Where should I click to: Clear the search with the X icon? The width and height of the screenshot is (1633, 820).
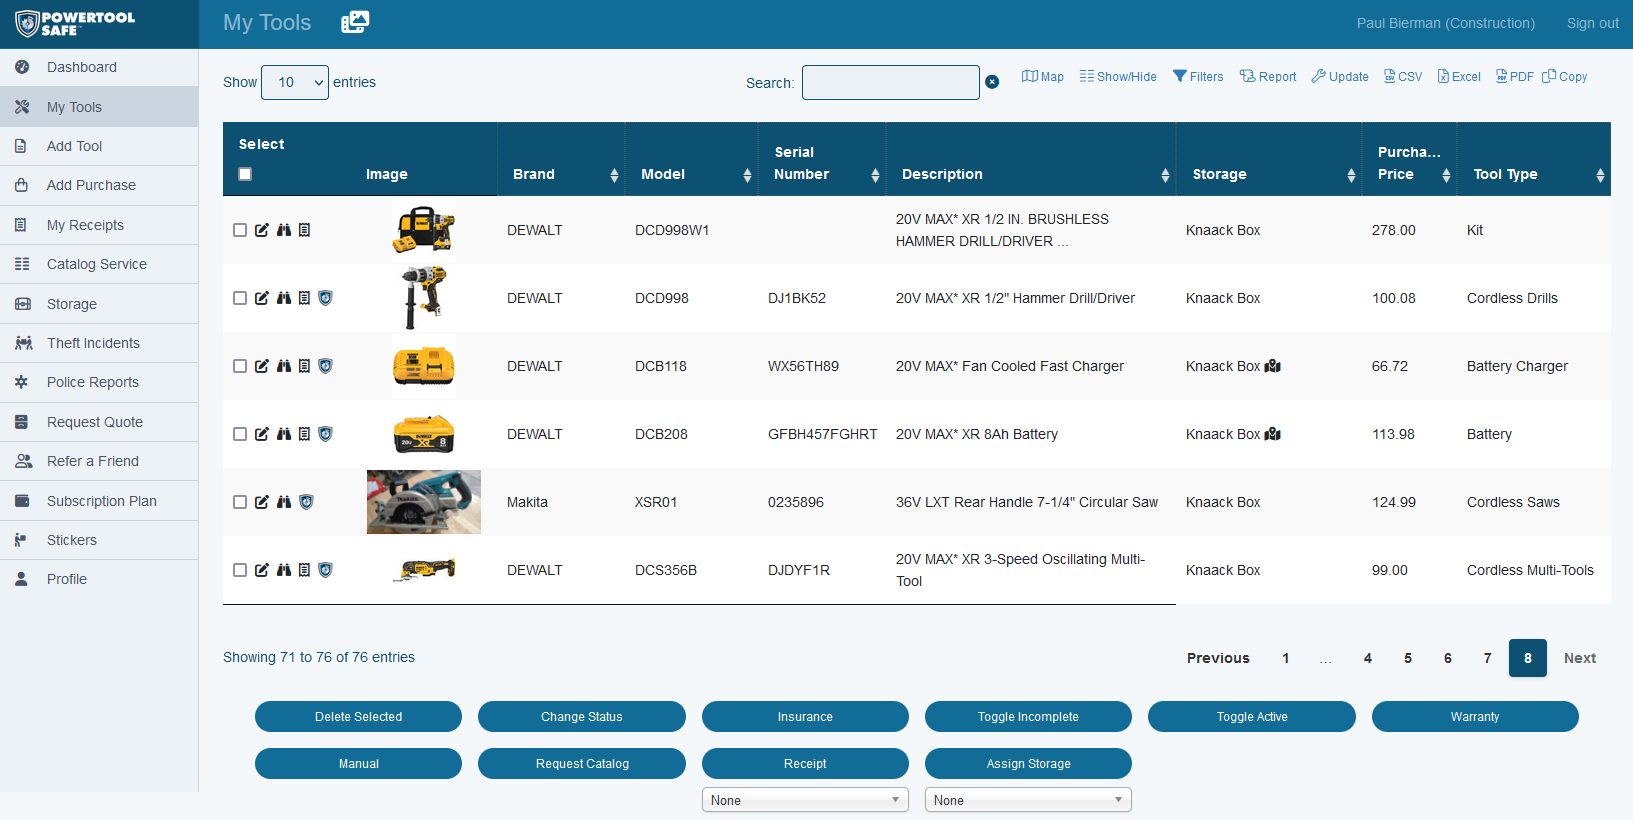click(x=992, y=82)
